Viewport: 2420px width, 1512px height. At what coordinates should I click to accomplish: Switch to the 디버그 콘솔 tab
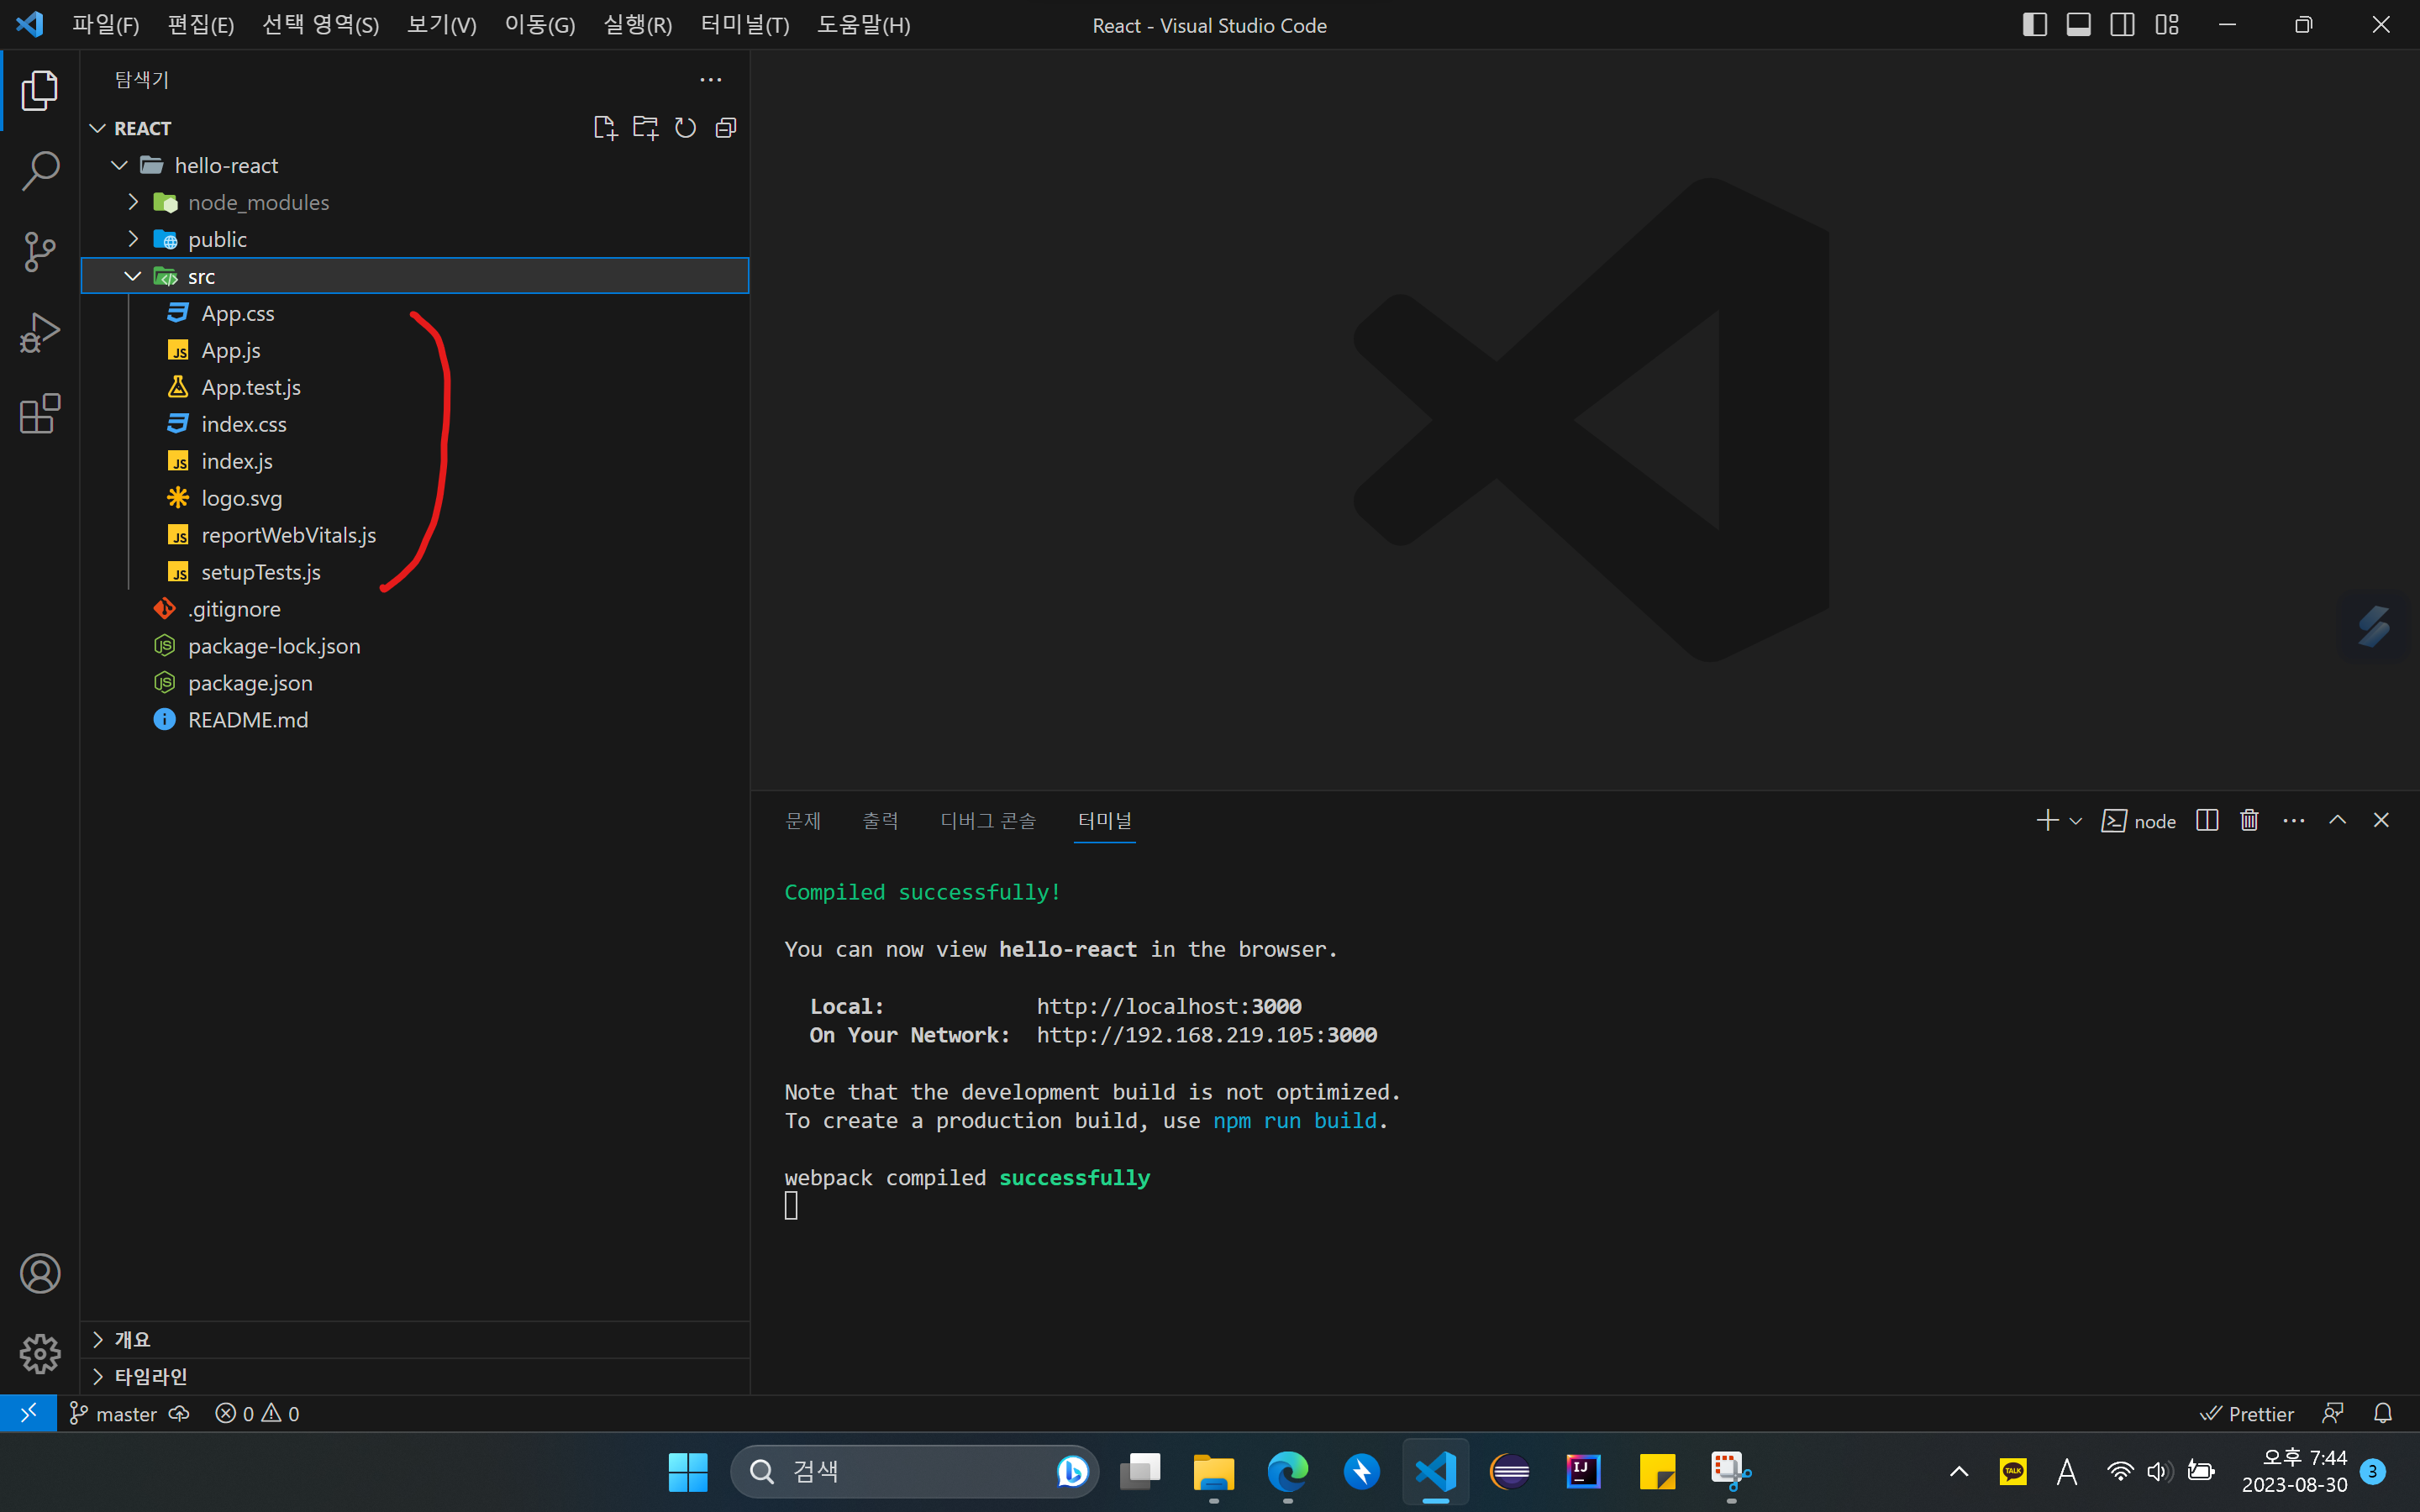pos(988,821)
